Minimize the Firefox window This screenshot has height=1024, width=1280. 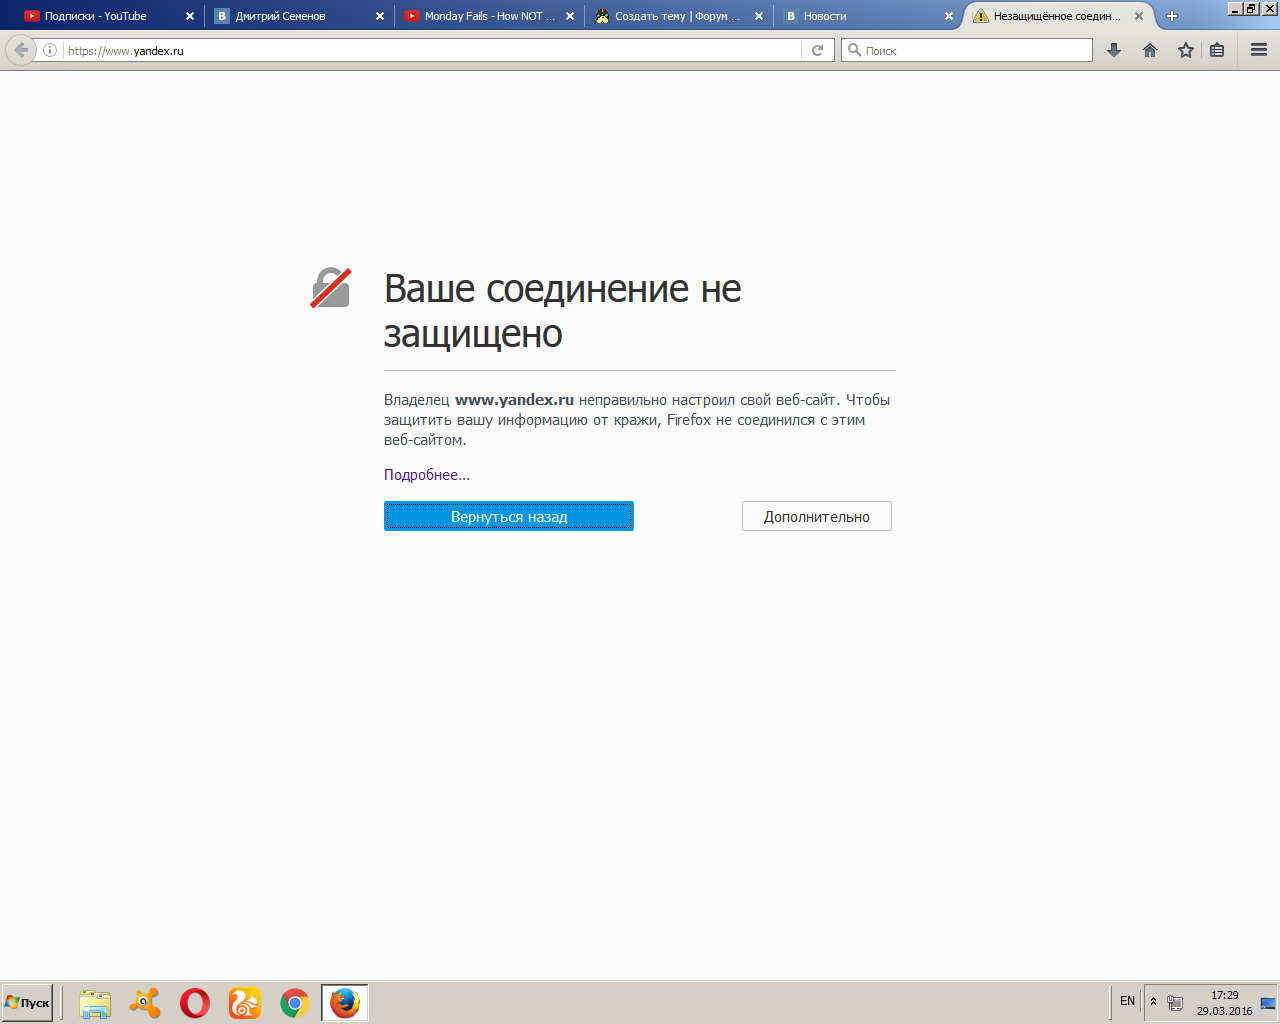coord(1235,8)
